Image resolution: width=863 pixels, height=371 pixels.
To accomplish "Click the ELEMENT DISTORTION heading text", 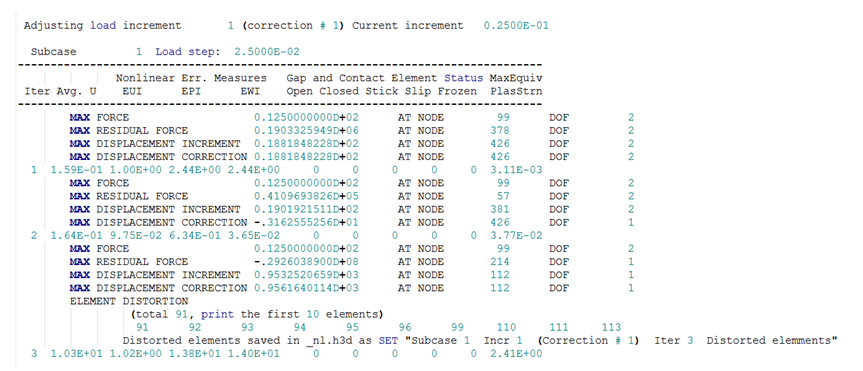I will pos(129,301).
